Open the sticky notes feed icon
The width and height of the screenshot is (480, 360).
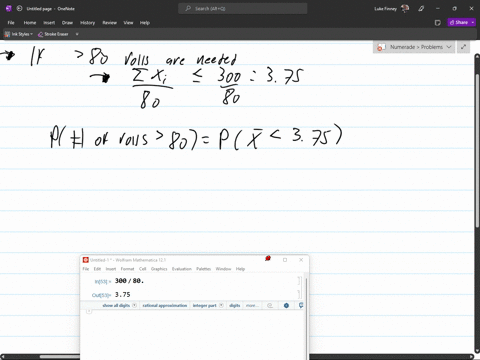pyautogui.click(x=438, y=23)
